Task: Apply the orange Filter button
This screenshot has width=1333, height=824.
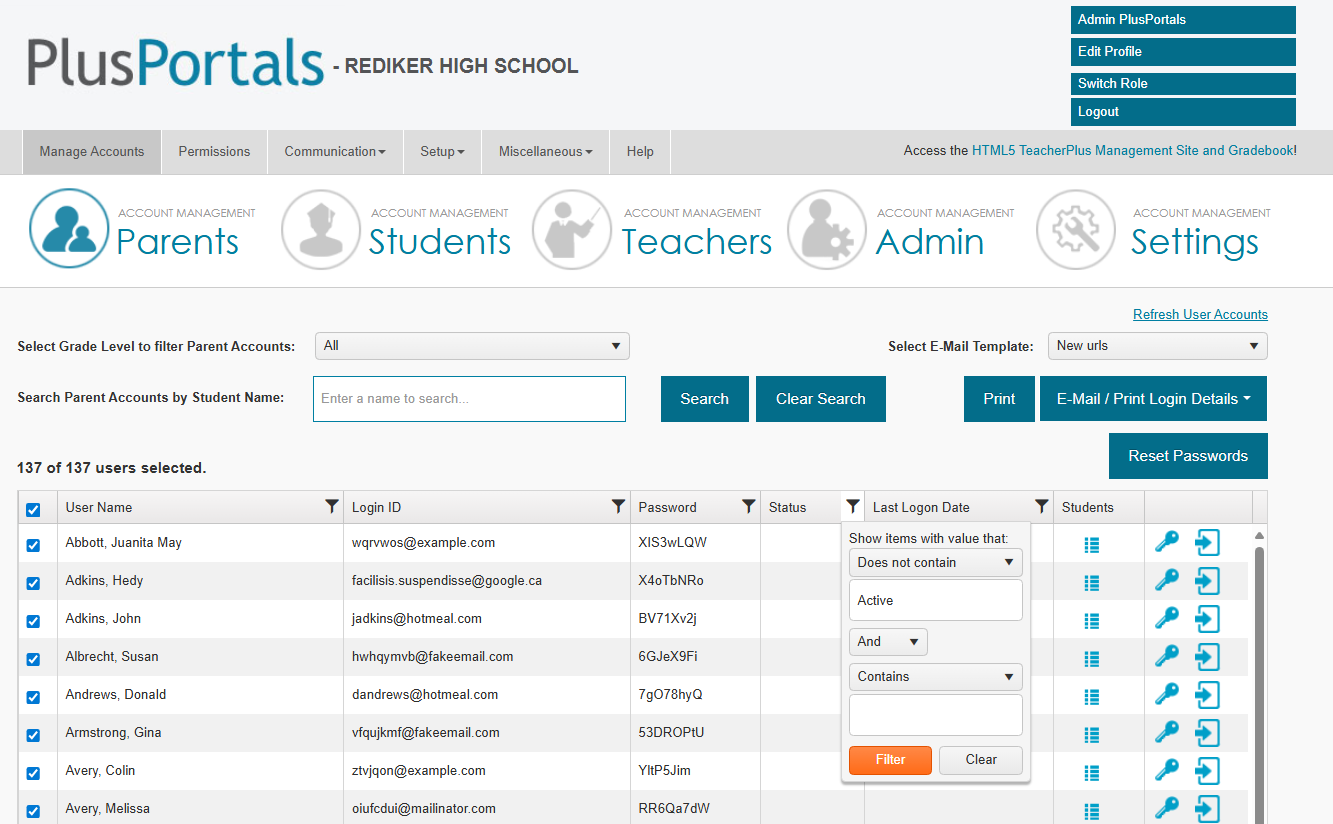Action: pos(890,760)
